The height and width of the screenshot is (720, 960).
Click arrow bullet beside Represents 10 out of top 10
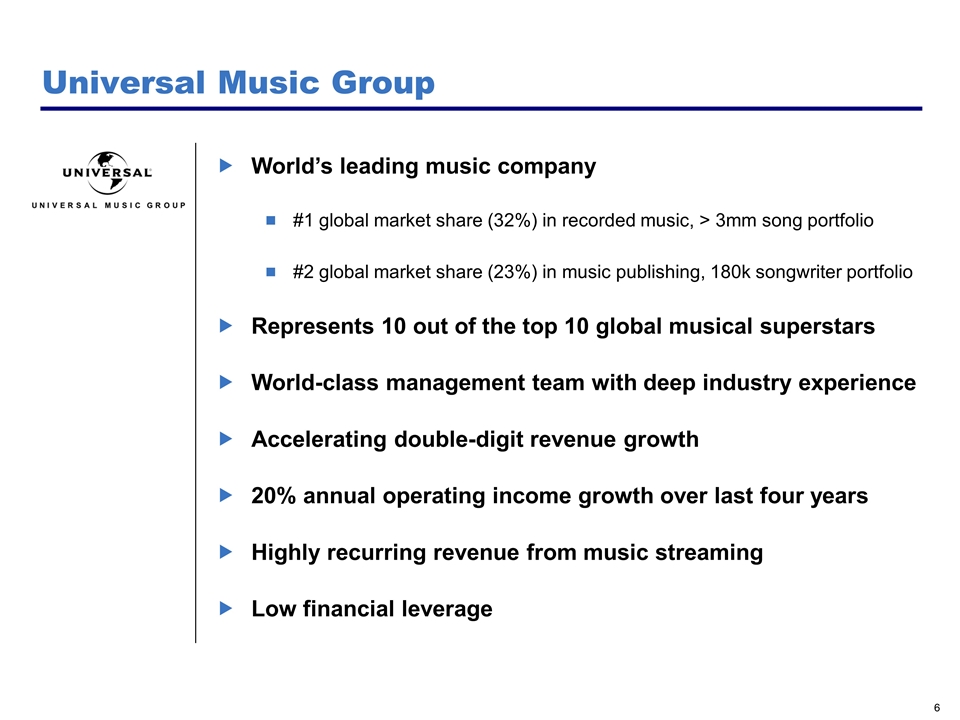225,326
